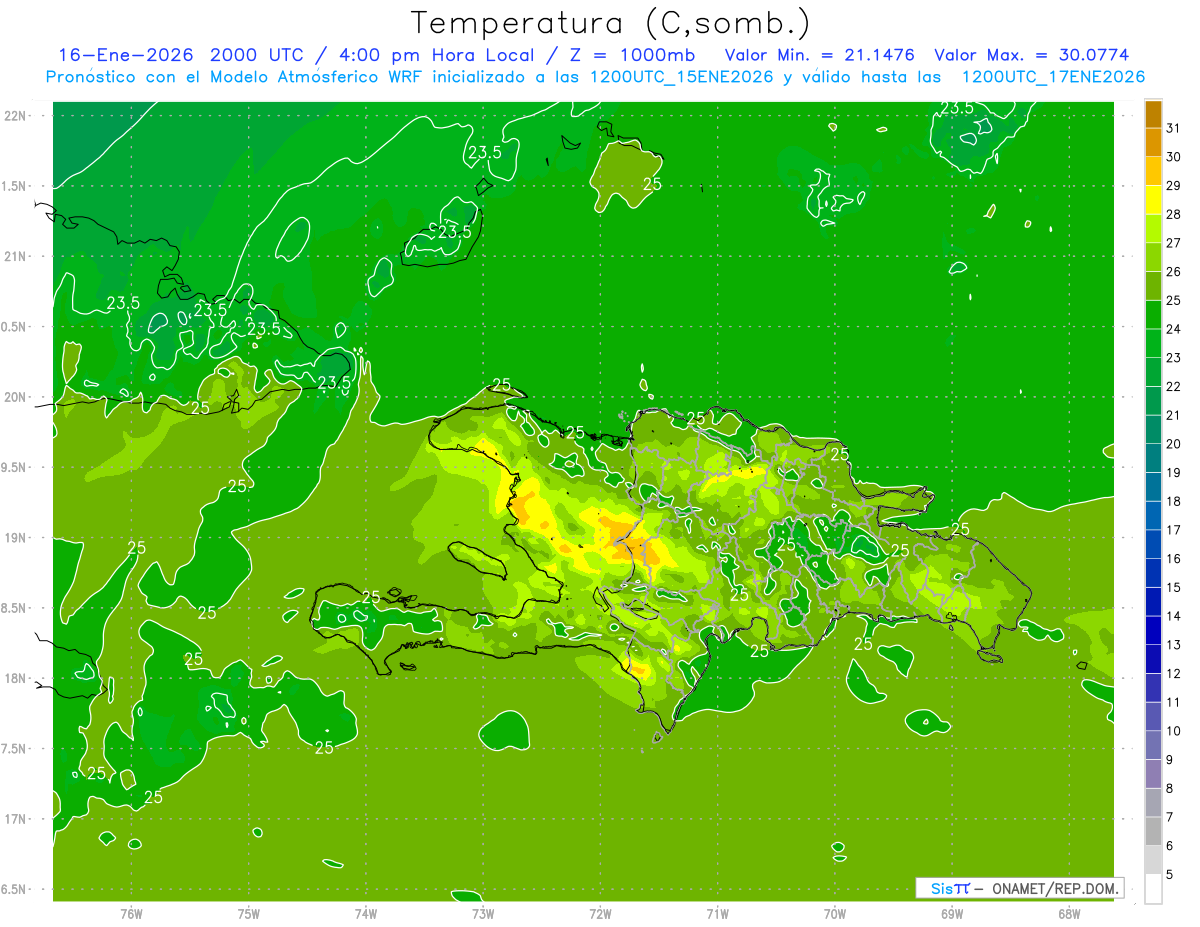Pick the blue swatch between 15 and 16
This screenshot has height=927, width=1200.
(x=1153, y=574)
